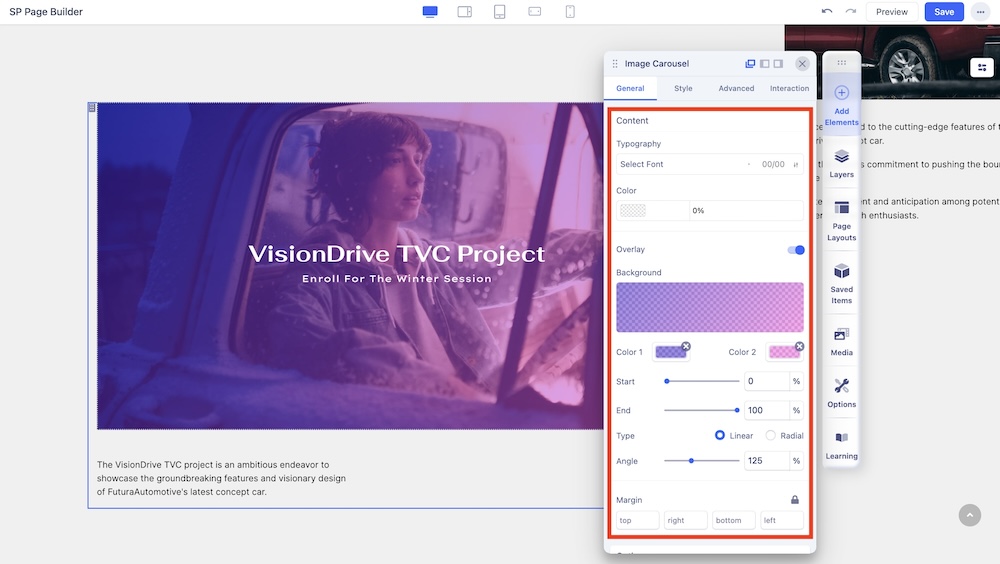
Task: Select the Radial gradient type
Action: click(x=770, y=436)
